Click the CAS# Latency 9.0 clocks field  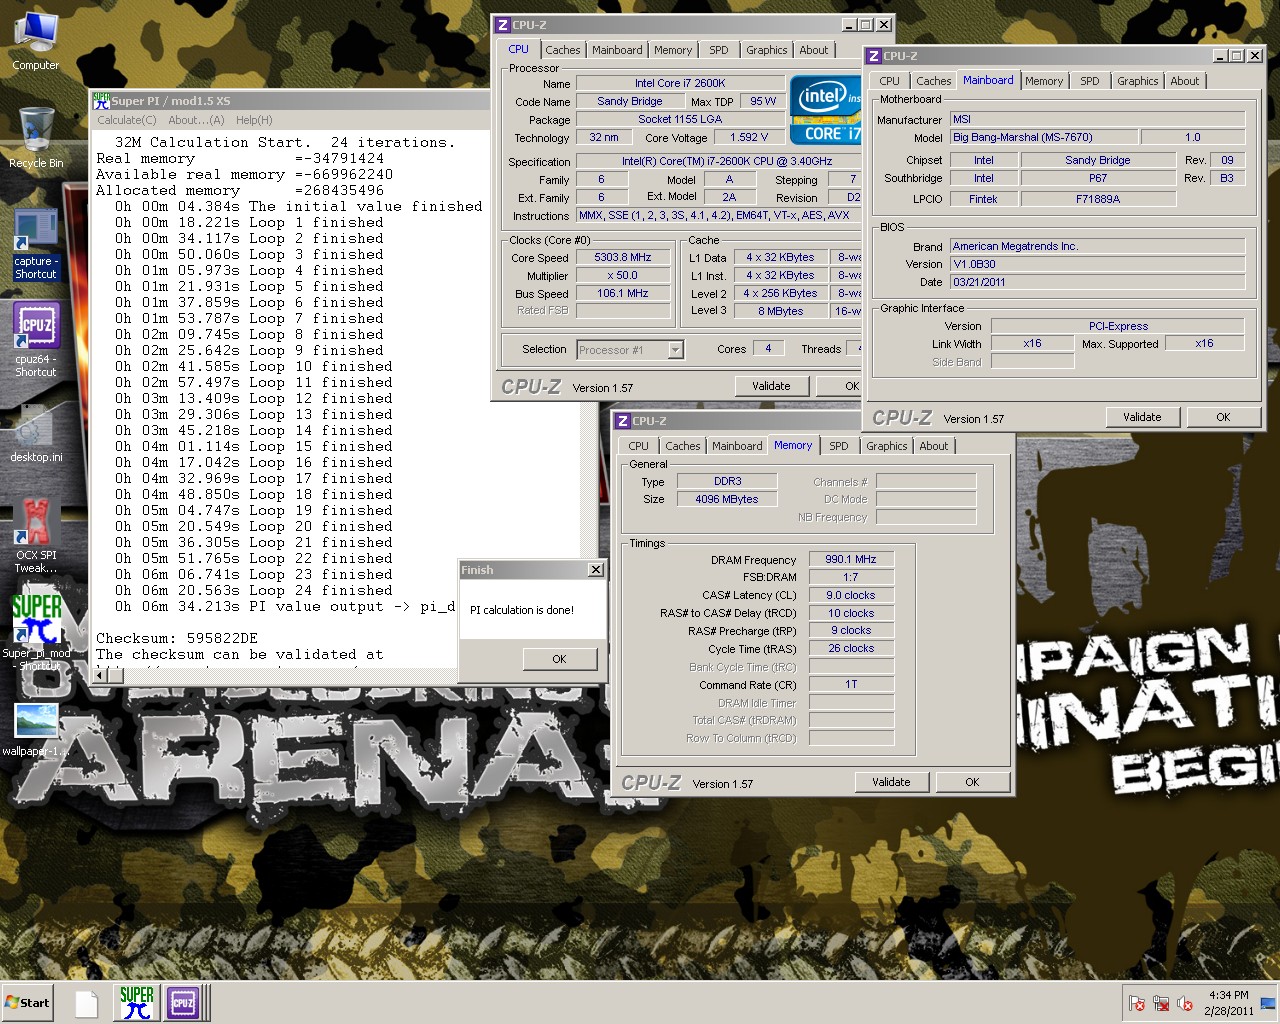pos(851,595)
